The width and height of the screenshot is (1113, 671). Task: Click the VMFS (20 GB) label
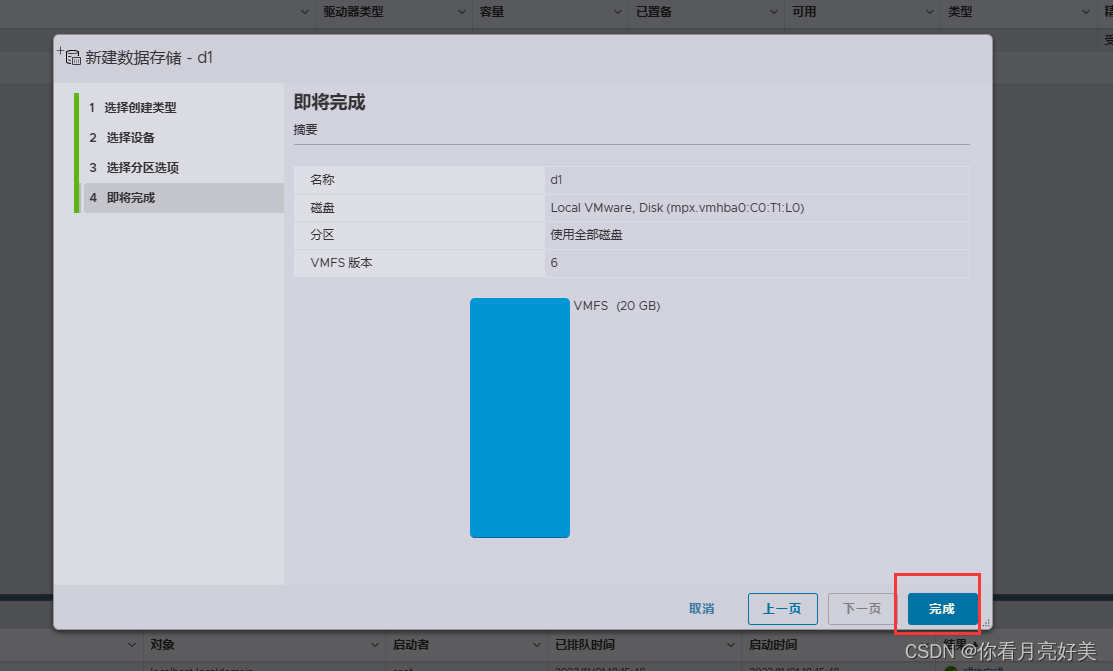[617, 306]
